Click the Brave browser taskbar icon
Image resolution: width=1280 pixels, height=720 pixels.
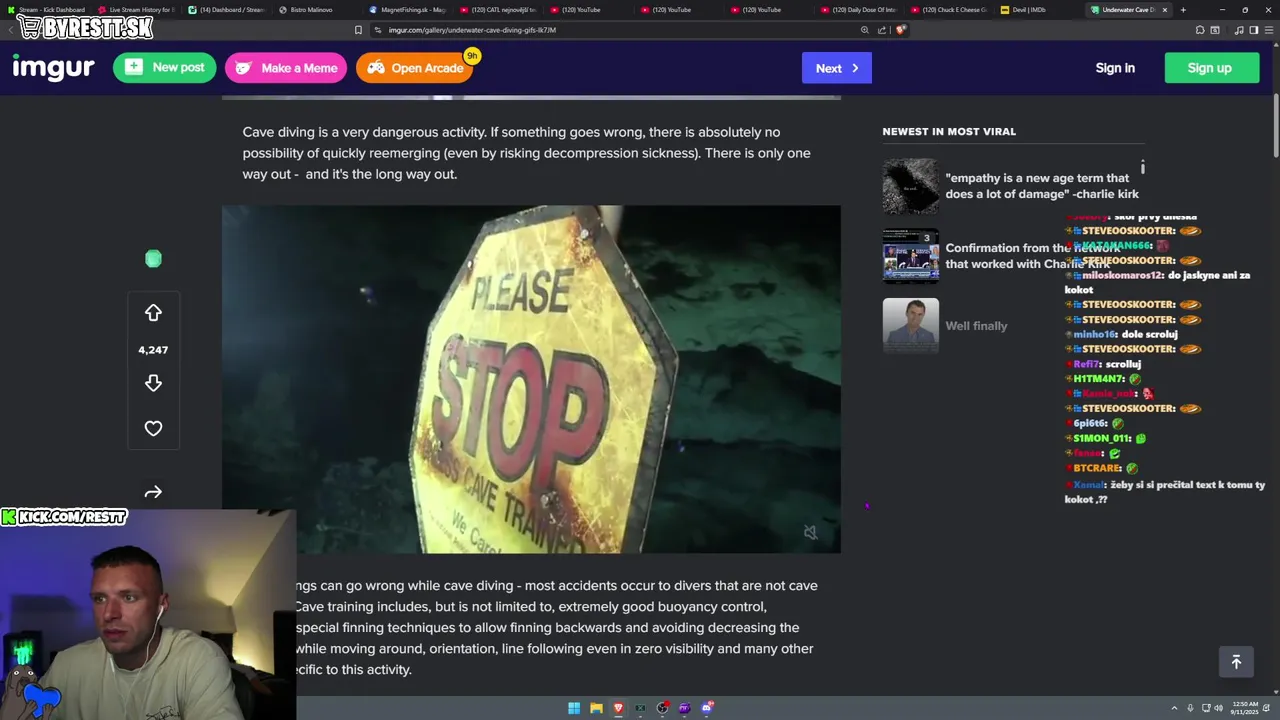coord(618,708)
